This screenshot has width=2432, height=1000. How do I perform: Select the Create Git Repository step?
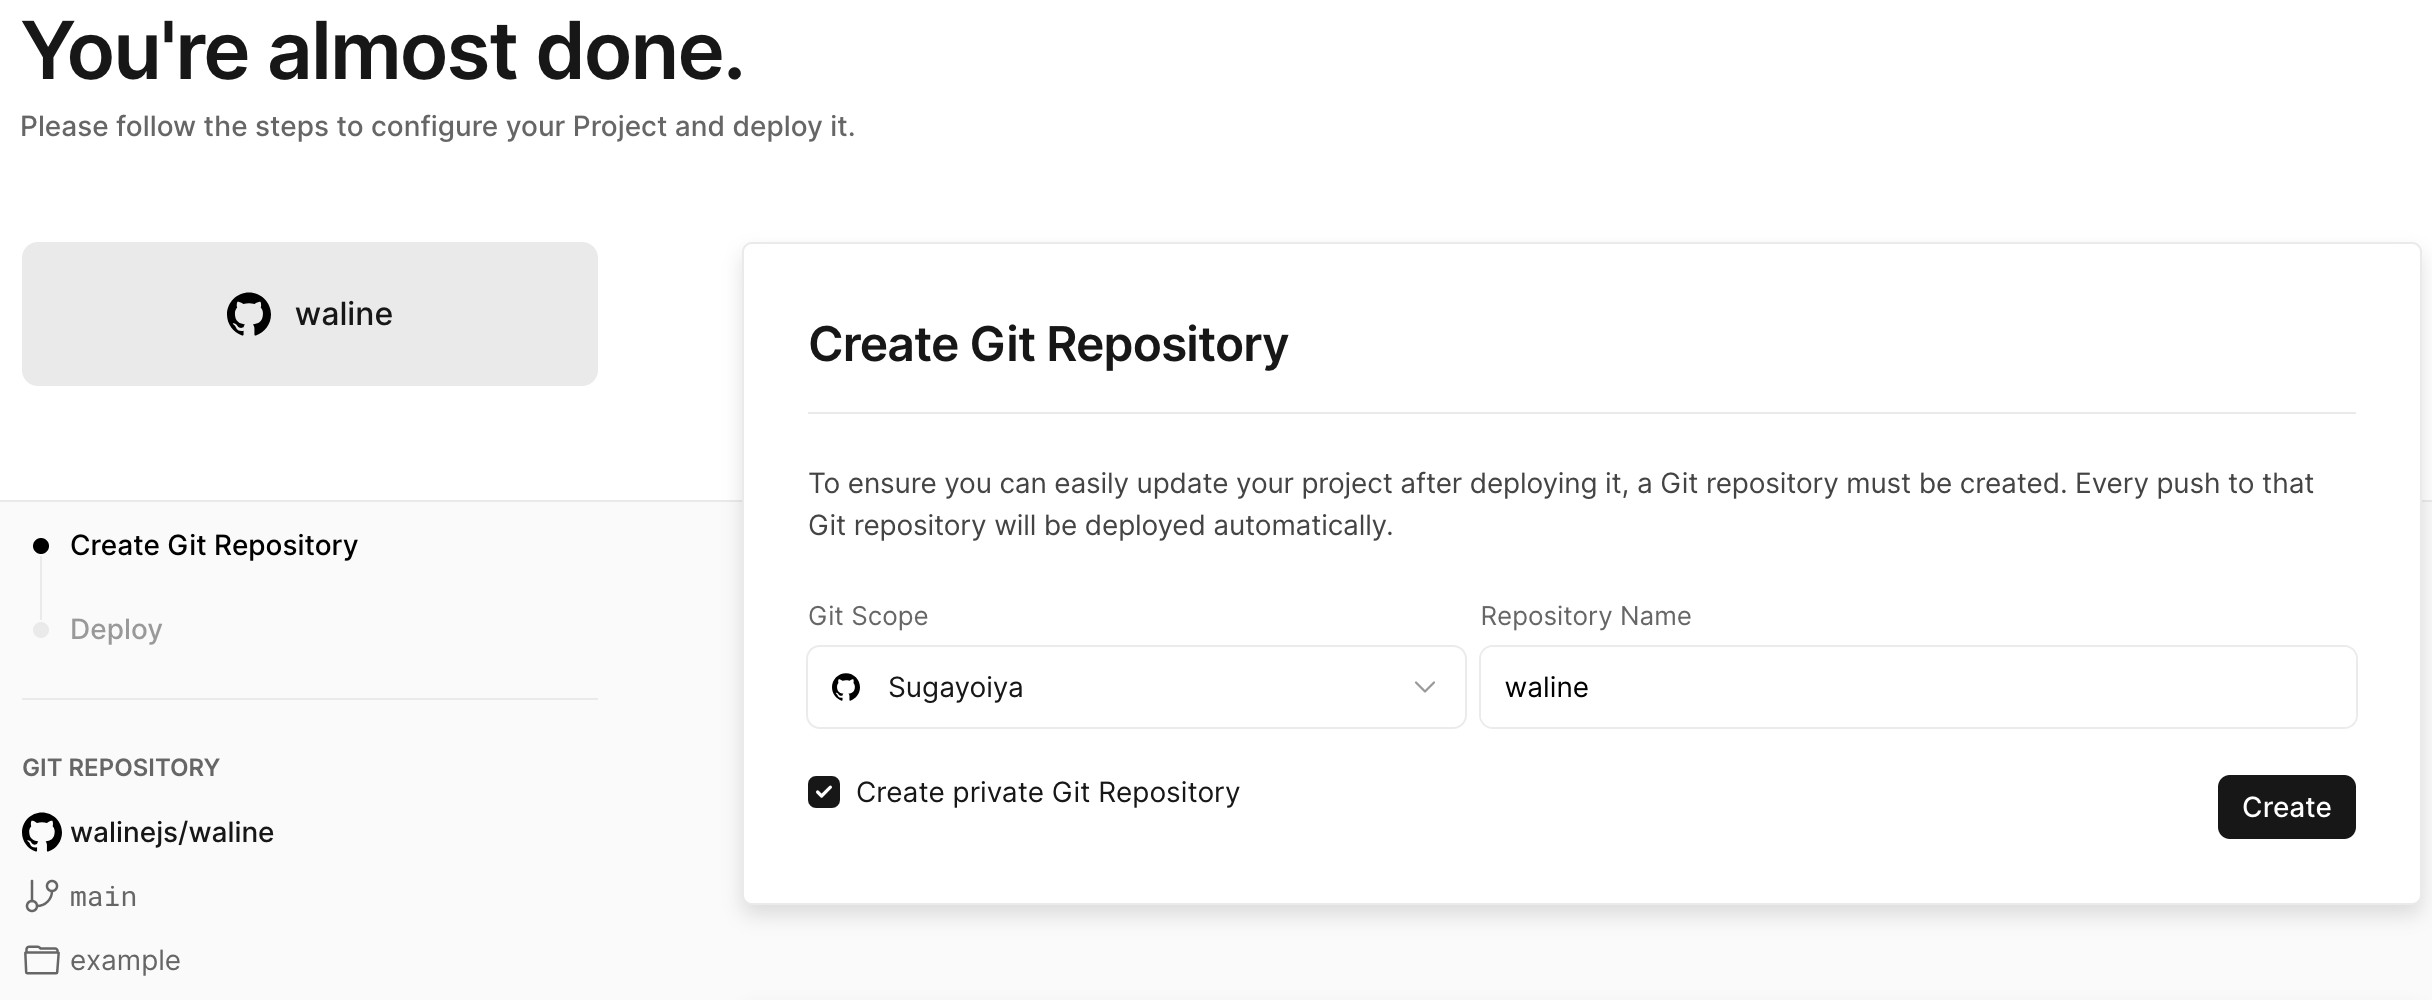[213, 545]
